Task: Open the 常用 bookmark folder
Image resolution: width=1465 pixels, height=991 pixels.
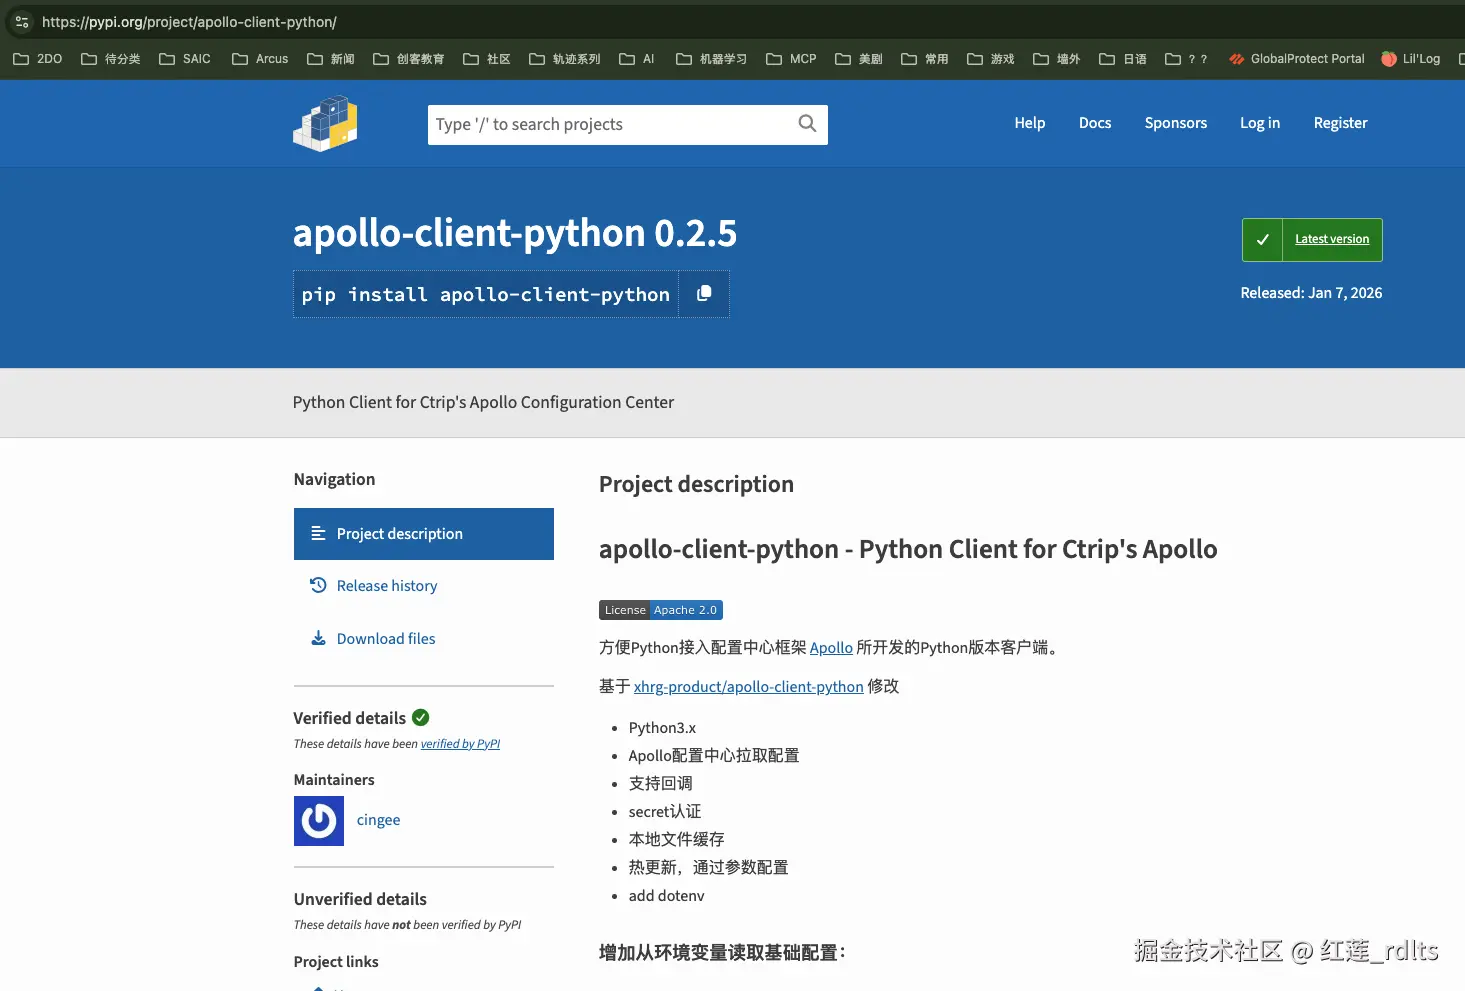Action: point(925,59)
